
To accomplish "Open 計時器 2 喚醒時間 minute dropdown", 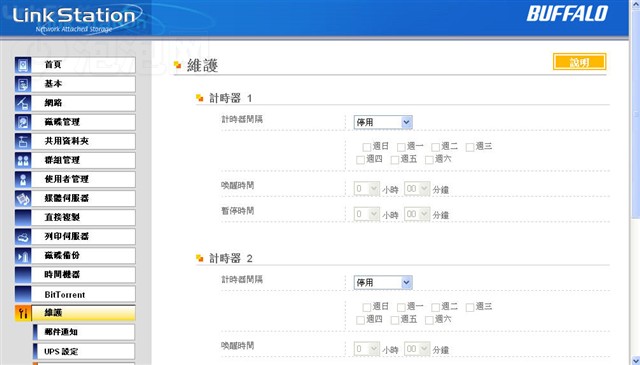I will coord(417,349).
